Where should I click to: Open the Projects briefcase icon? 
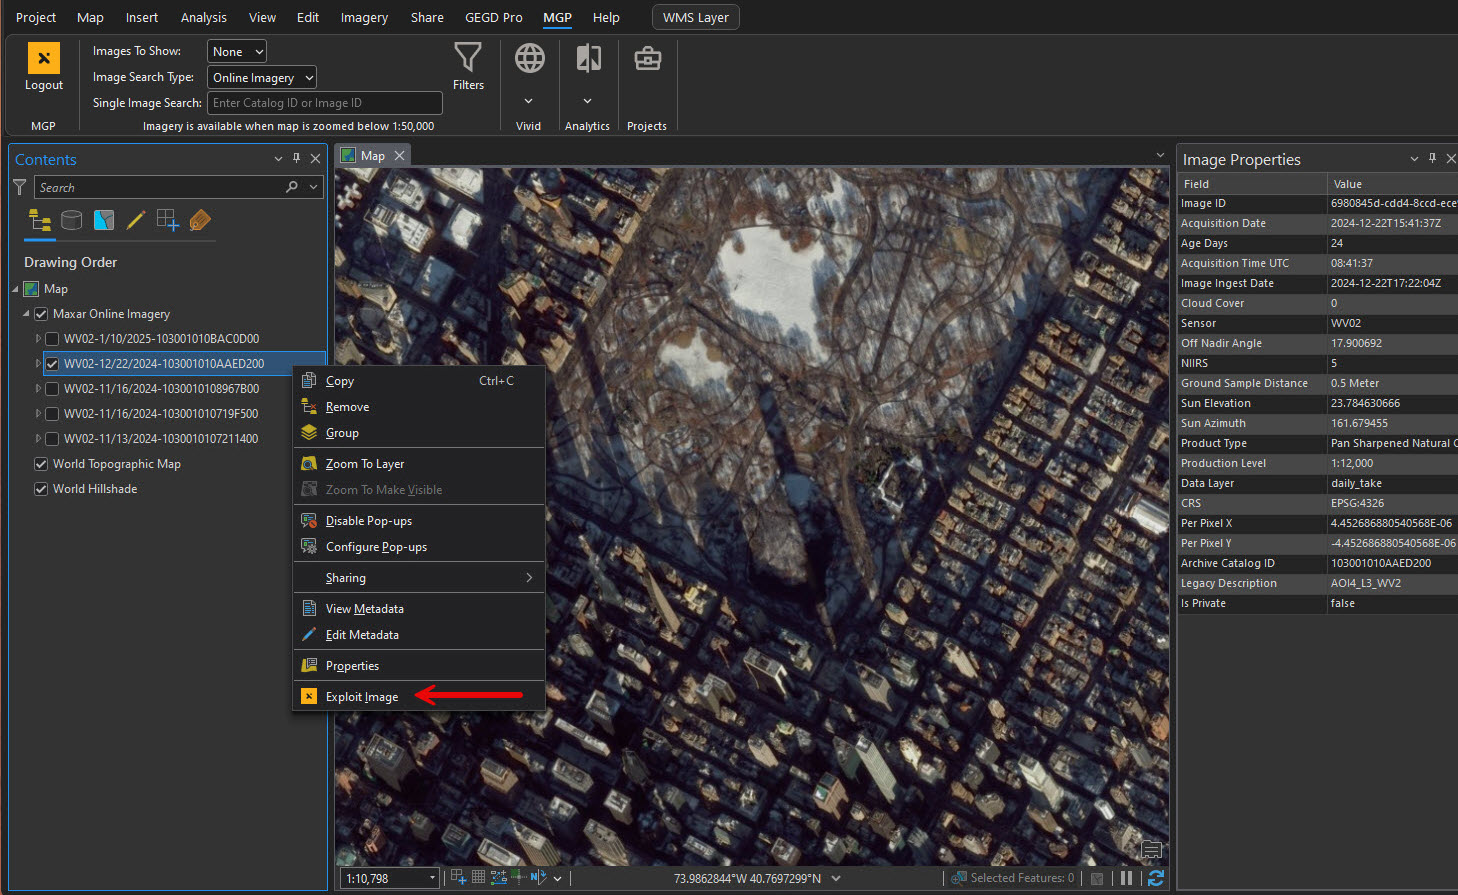(648, 59)
